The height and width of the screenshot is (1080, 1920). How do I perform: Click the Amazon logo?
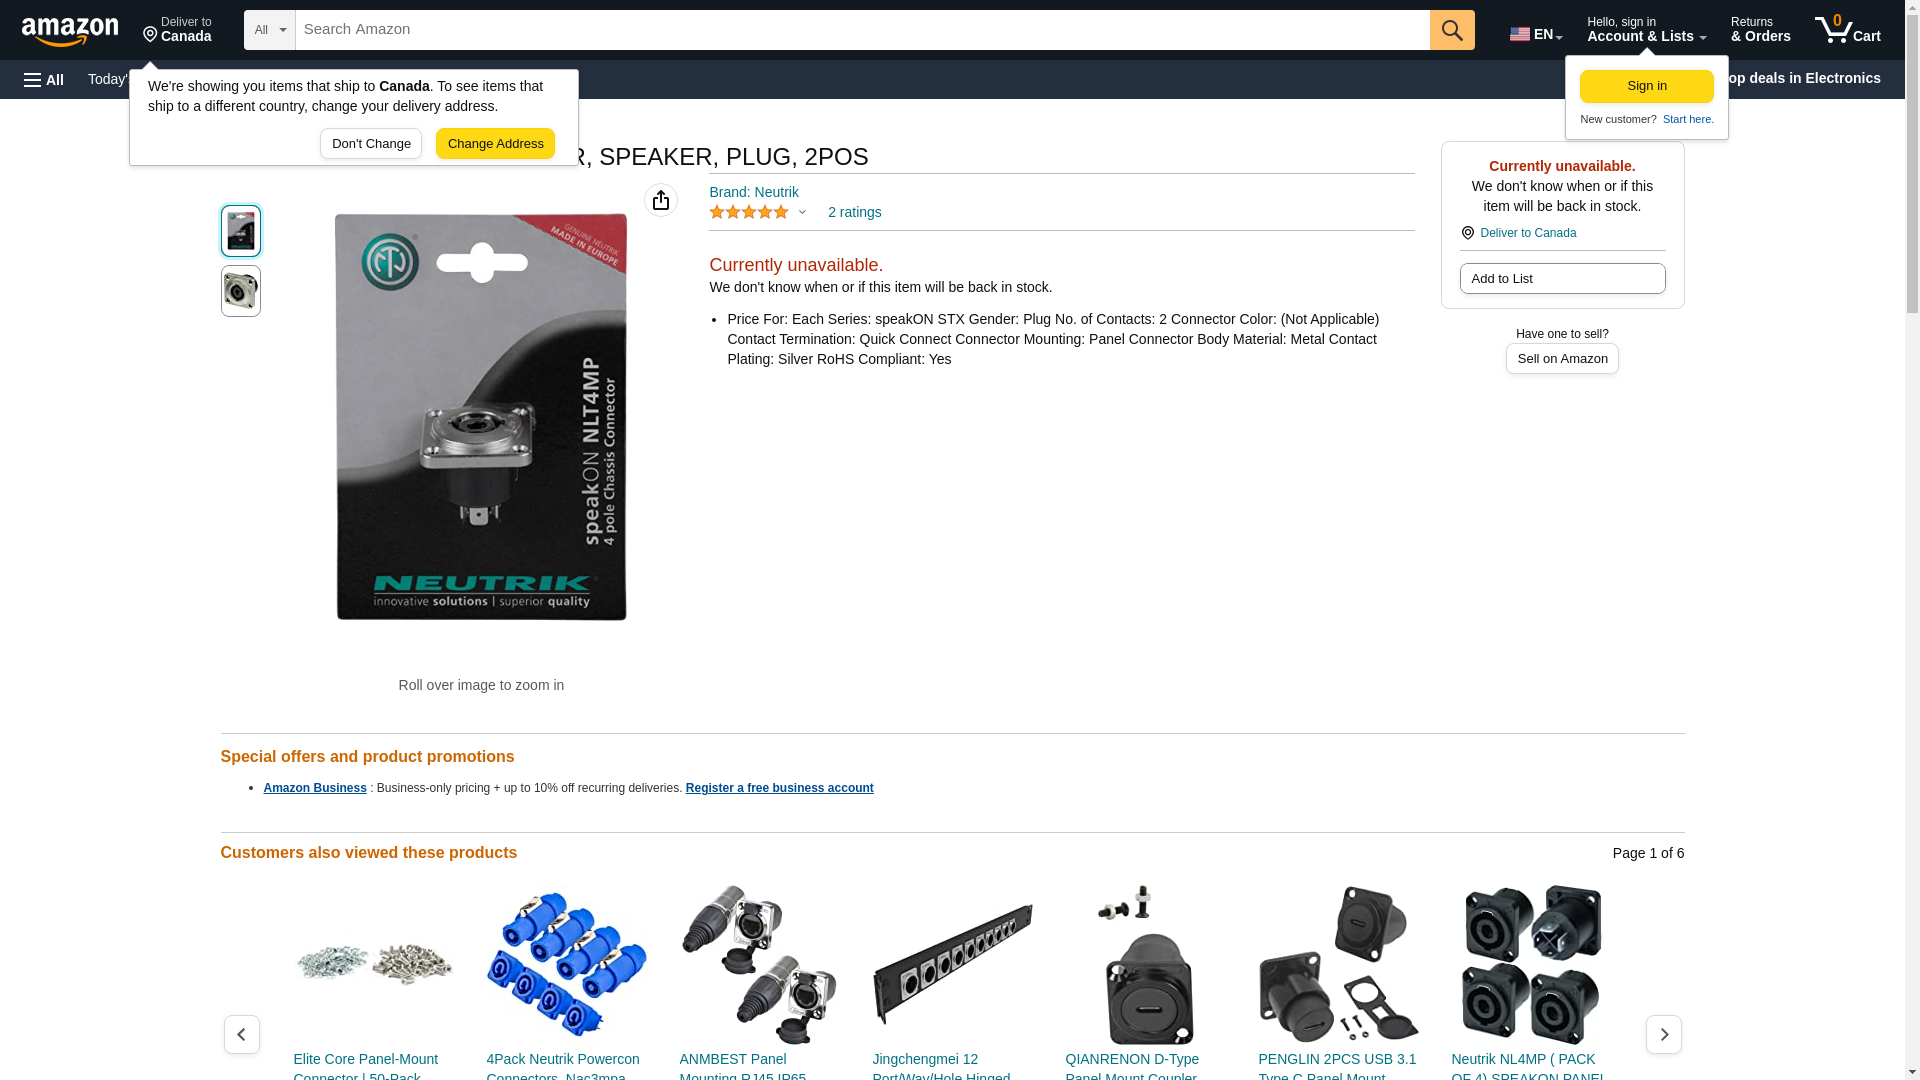(70, 31)
